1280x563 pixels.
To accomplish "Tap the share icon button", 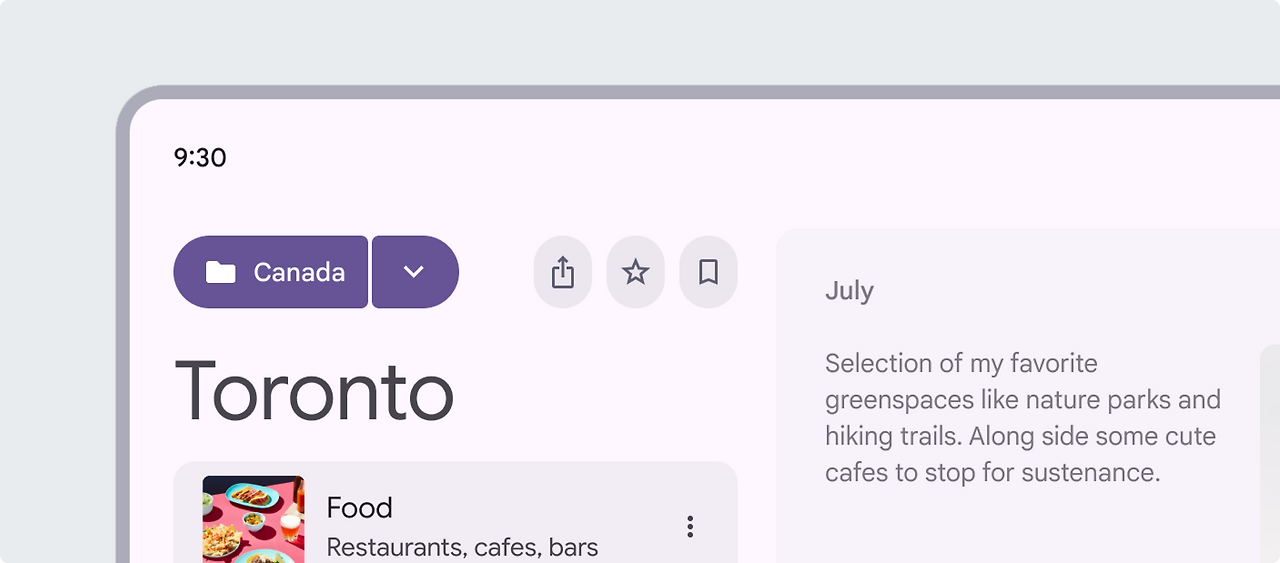I will (563, 272).
